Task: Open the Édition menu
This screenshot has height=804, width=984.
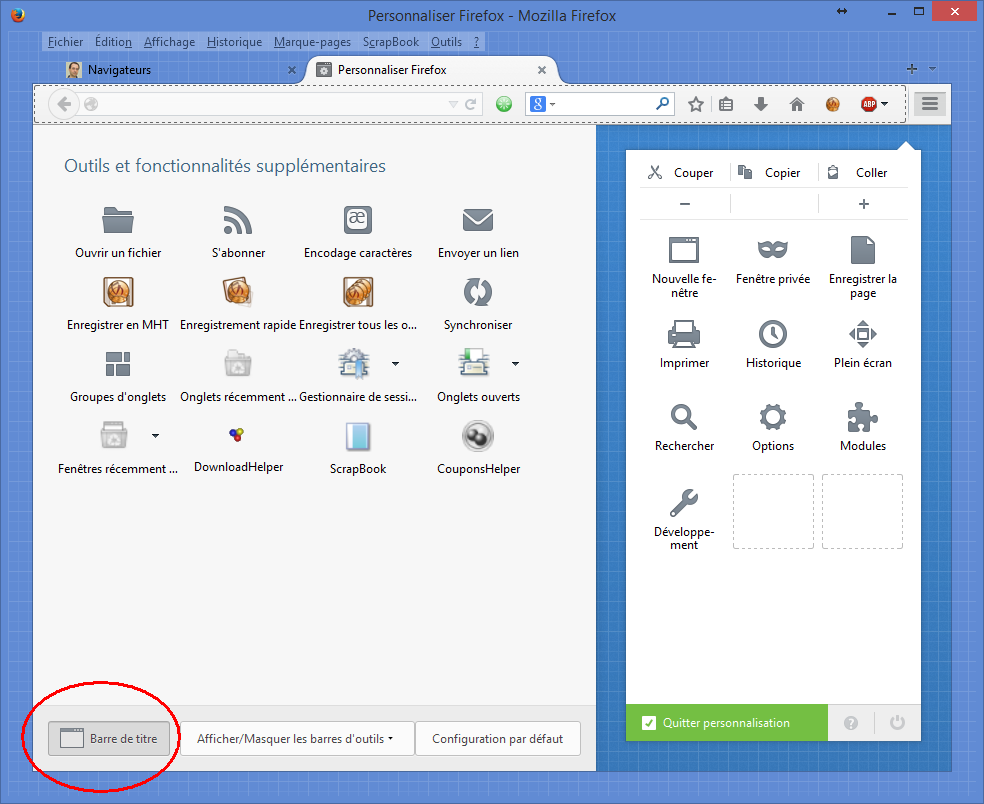Action: point(114,42)
